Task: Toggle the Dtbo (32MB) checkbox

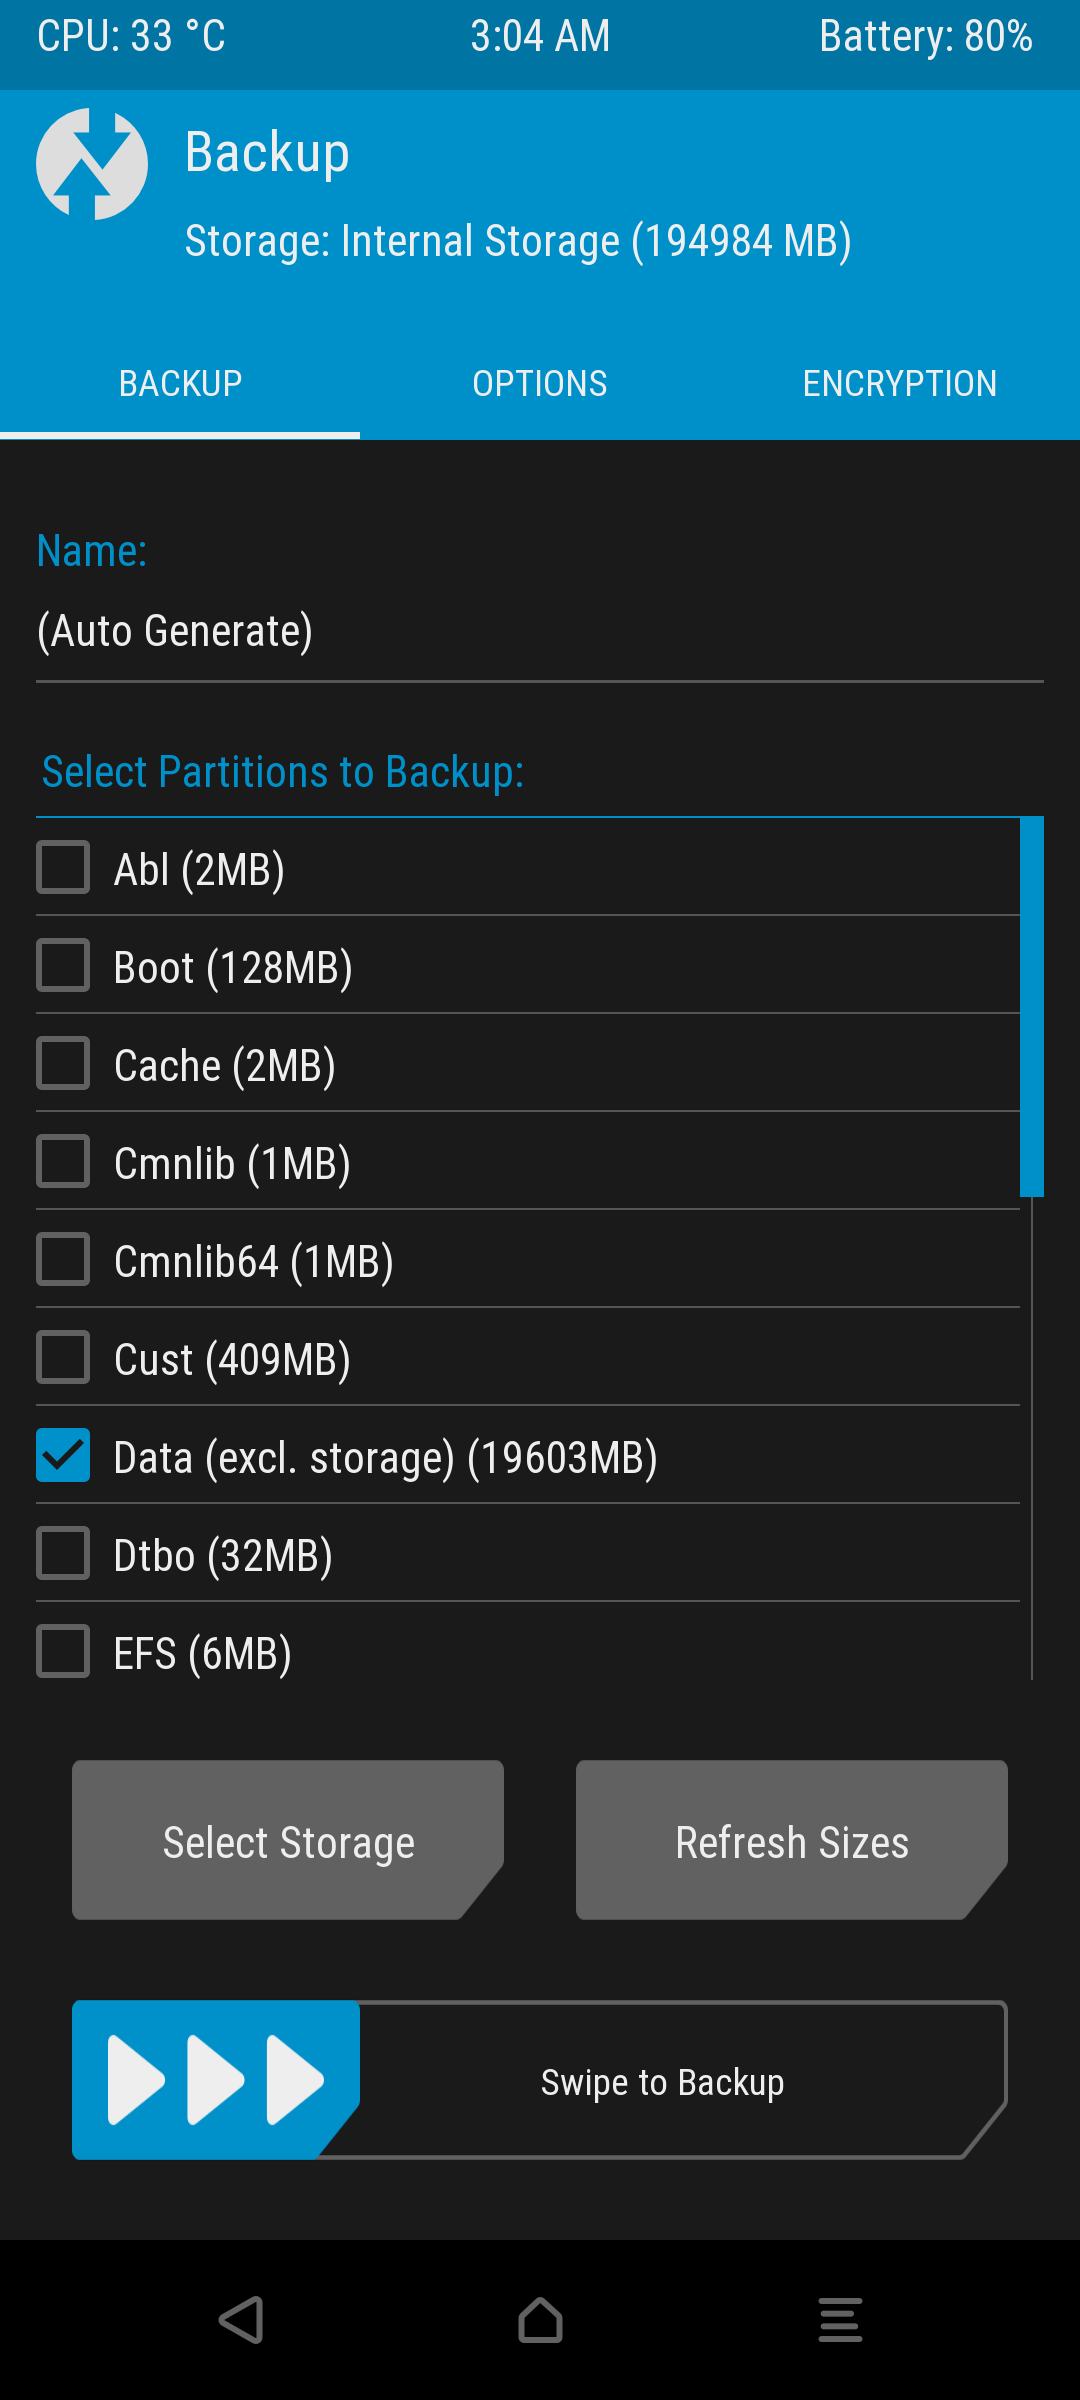Action: 63,1553
